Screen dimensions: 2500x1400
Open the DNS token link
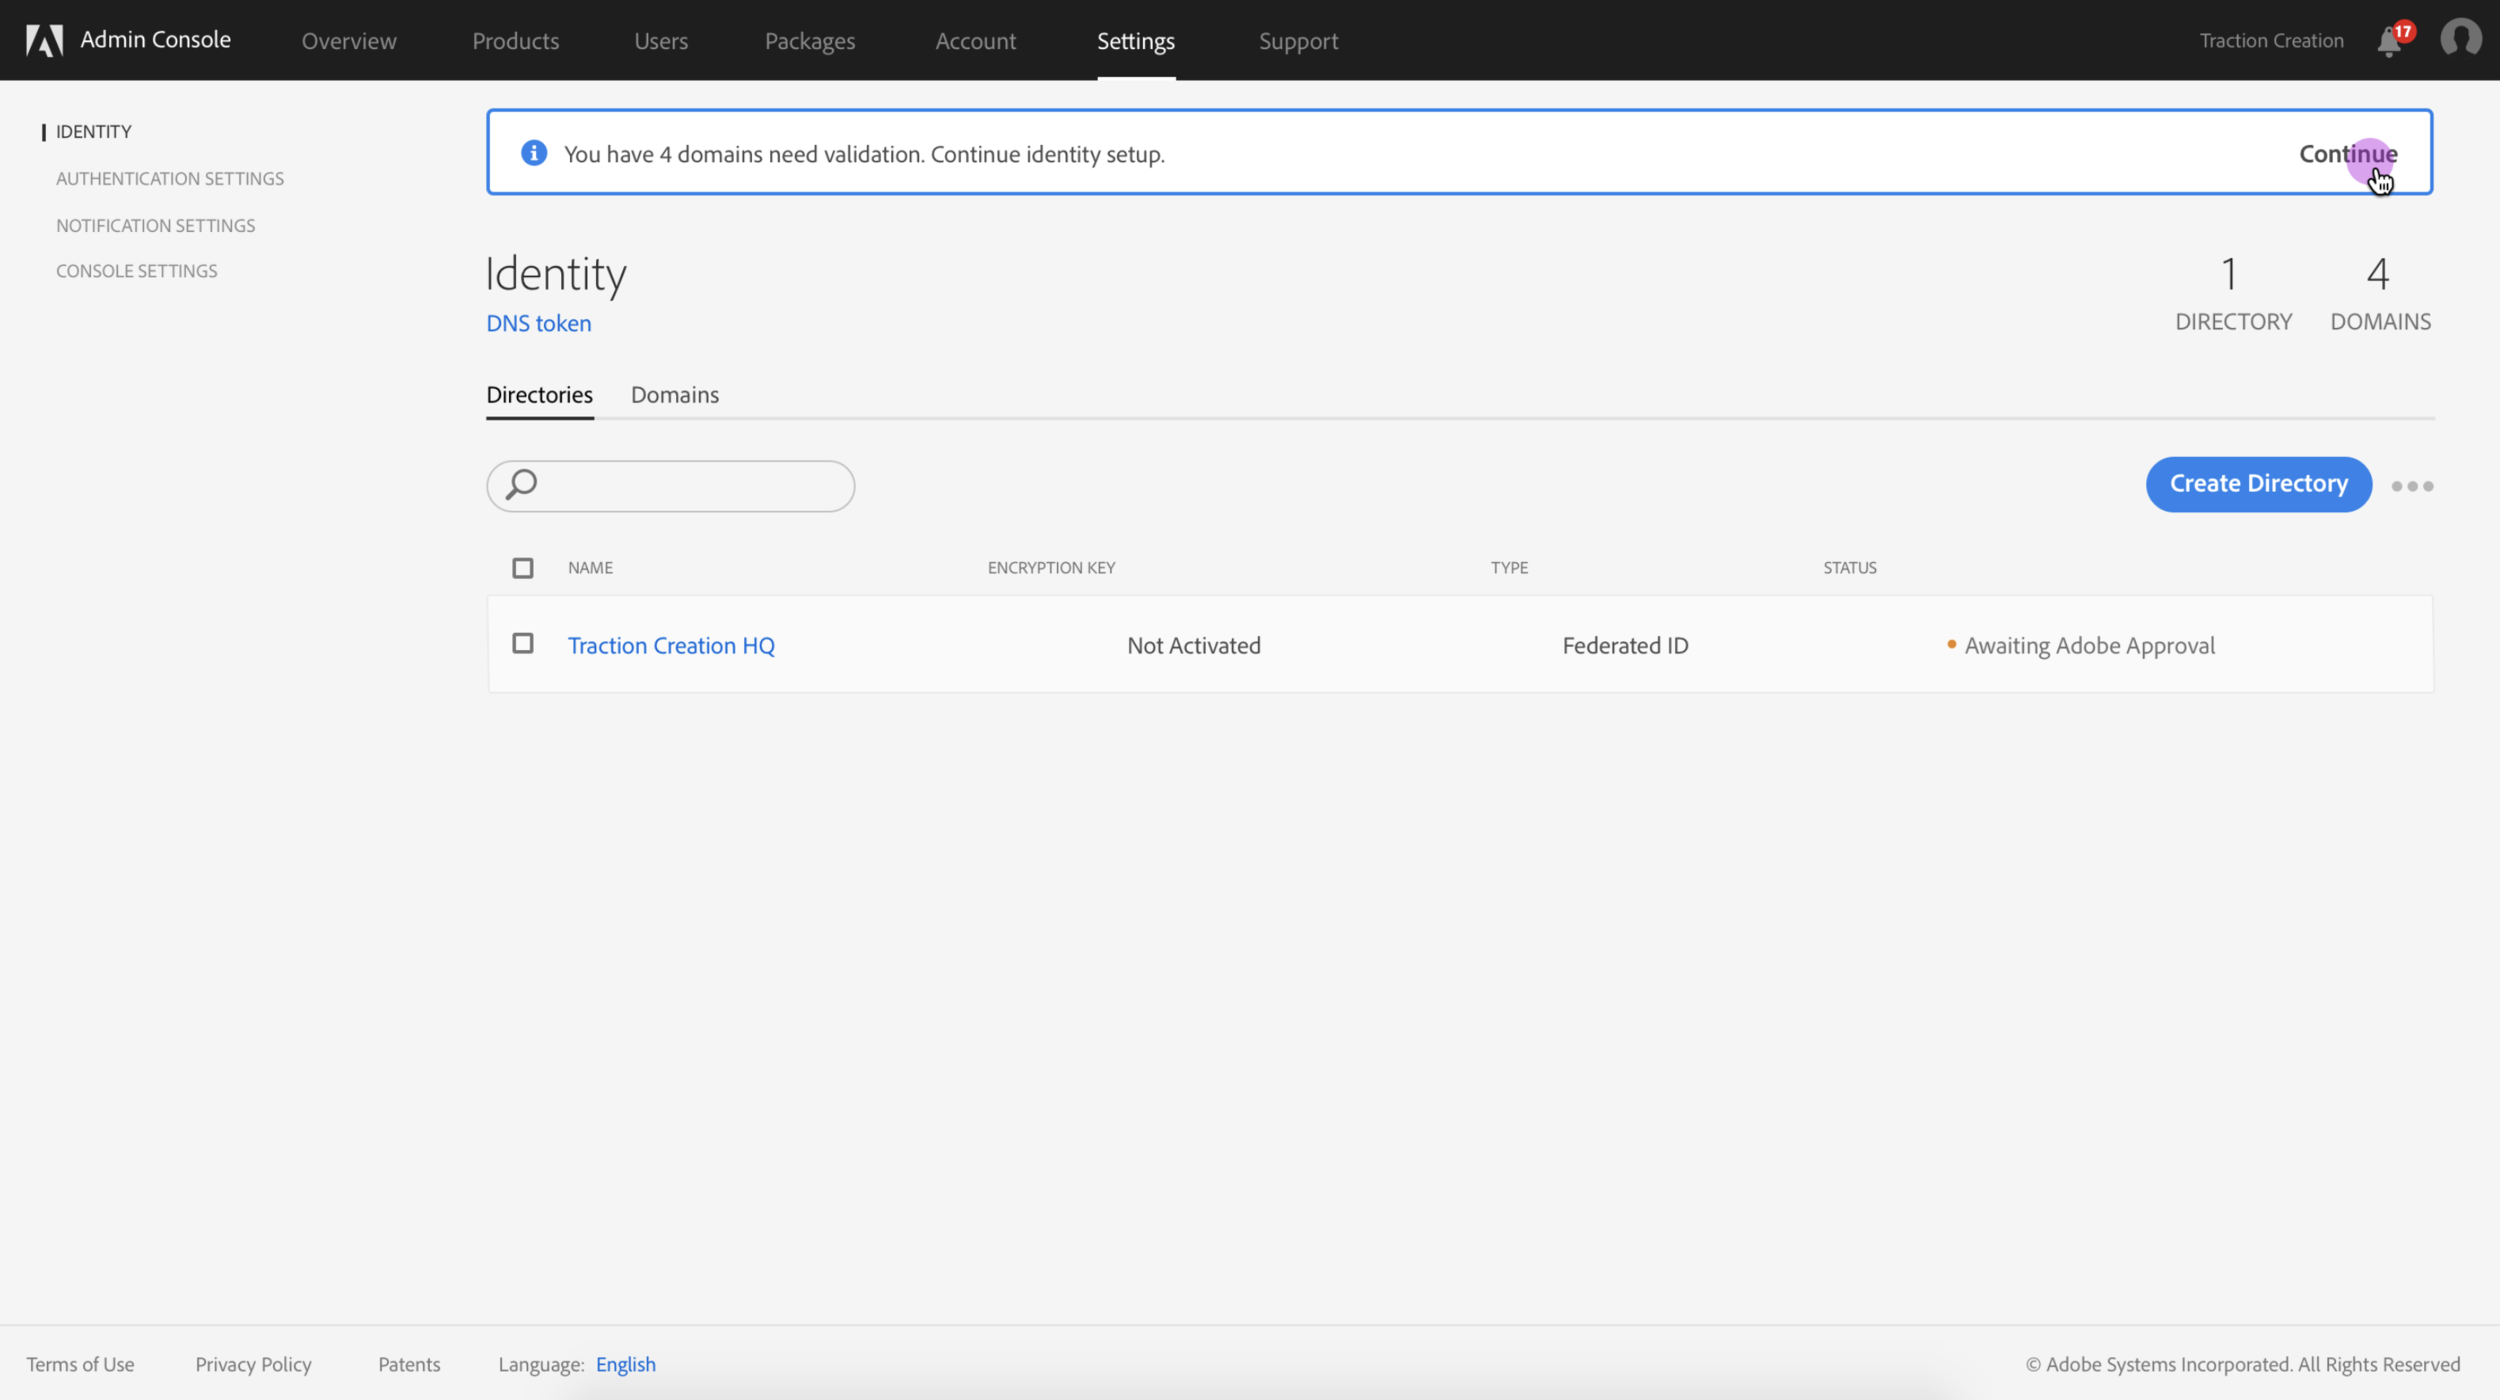pyautogui.click(x=539, y=323)
